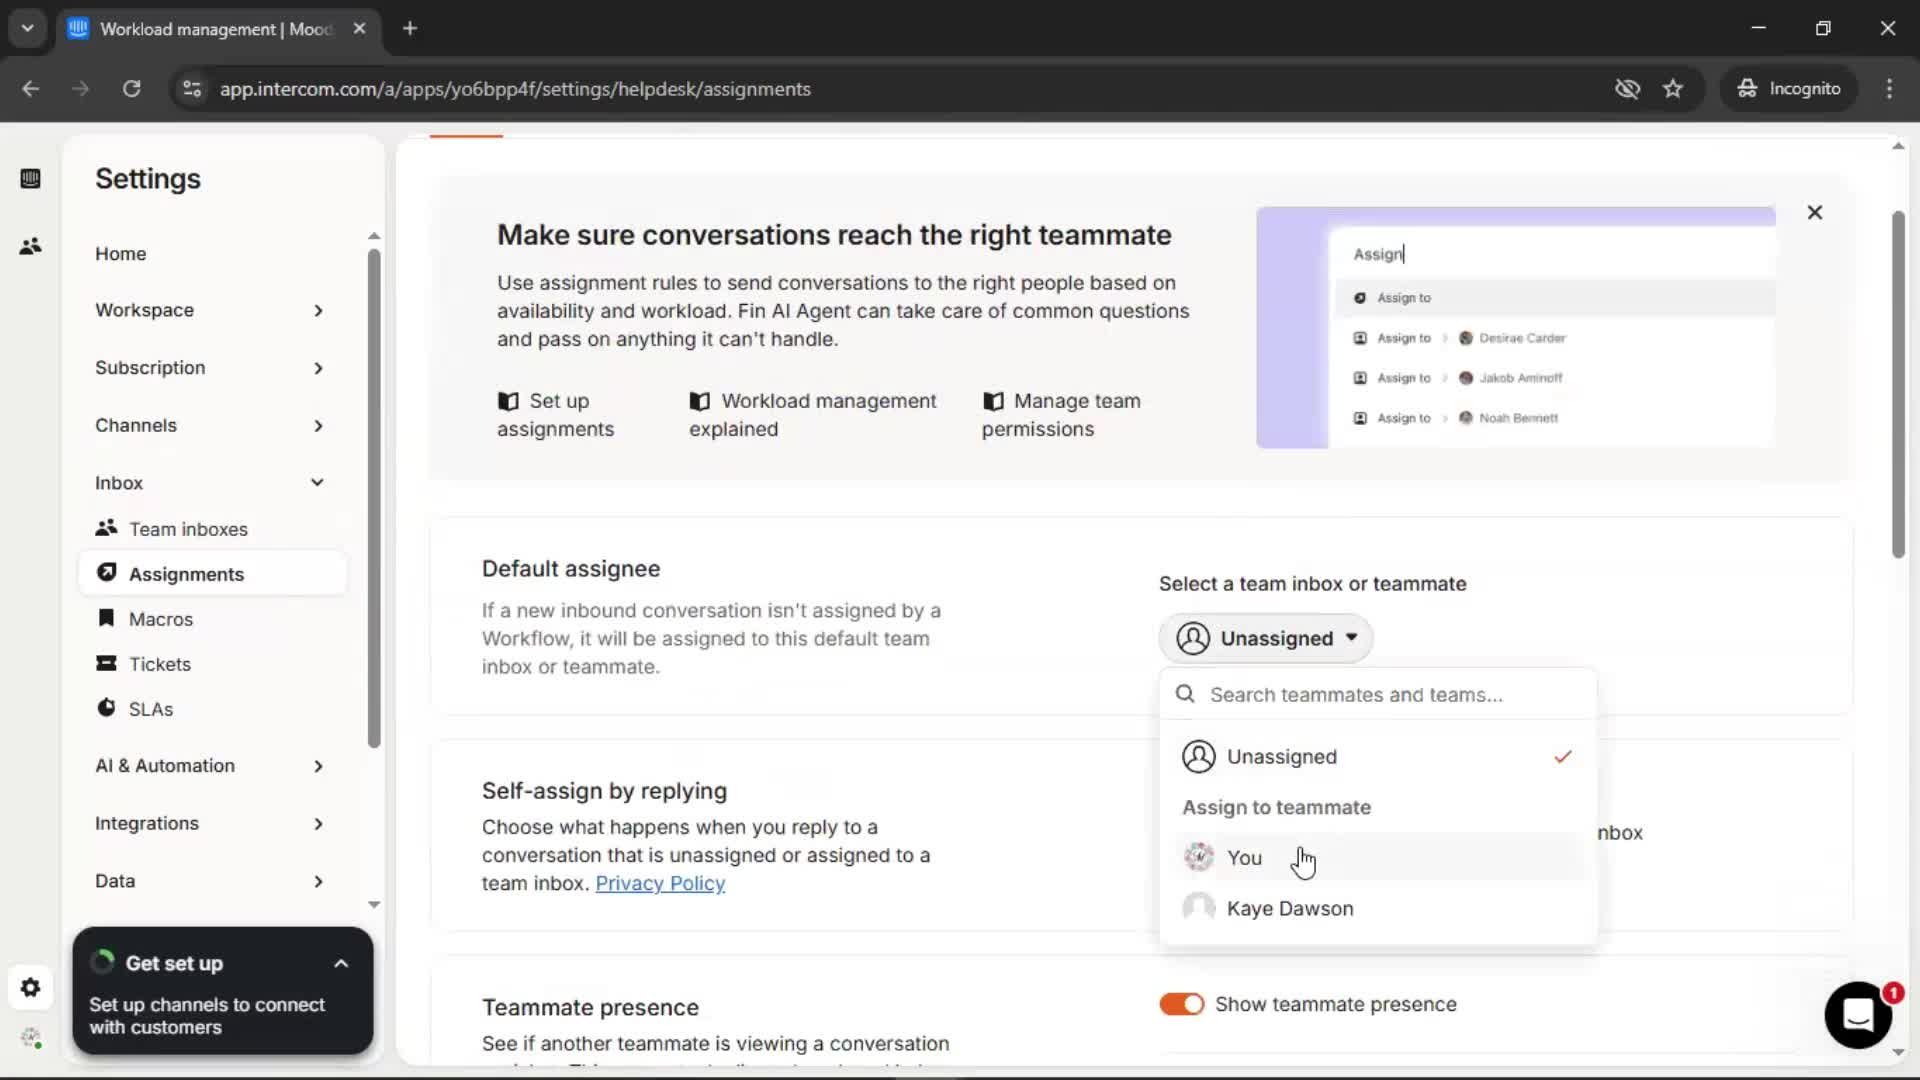Open a new browser tab
The width and height of the screenshot is (1920, 1080).
[x=410, y=29]
